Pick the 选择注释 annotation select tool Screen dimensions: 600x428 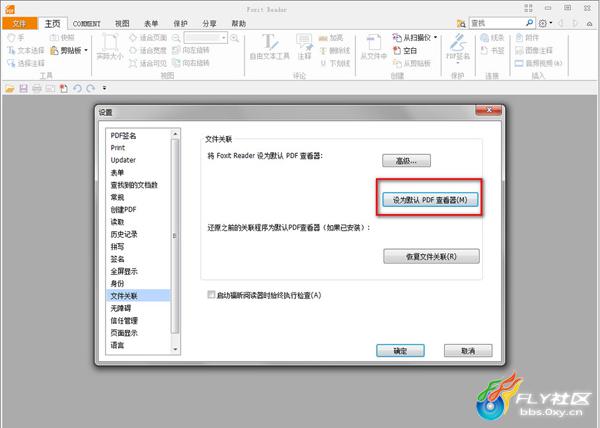[x=26, y=63]
